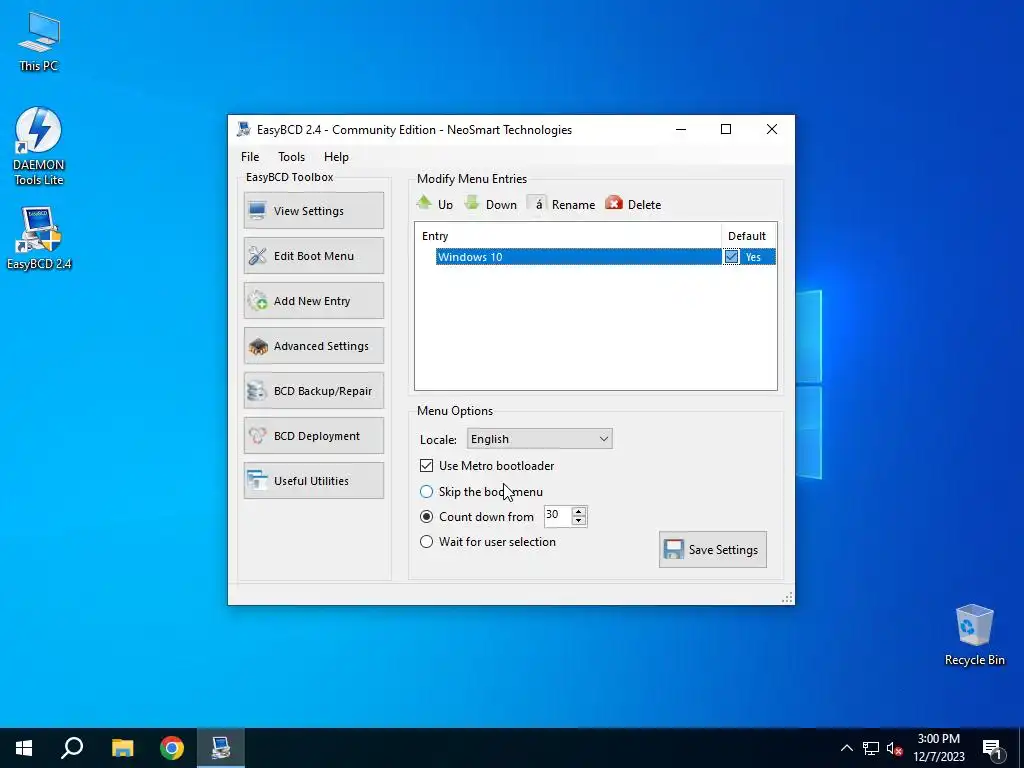Minimize the EasyBCD window
Screen dimensions: 1024x768
(x=680, y=129)
